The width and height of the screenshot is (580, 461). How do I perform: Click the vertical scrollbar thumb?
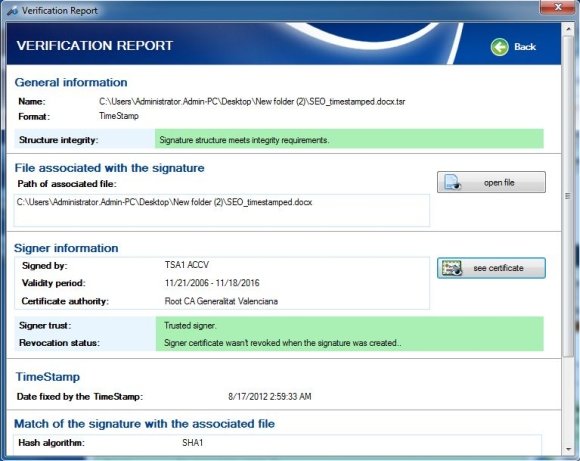(568, 196)
